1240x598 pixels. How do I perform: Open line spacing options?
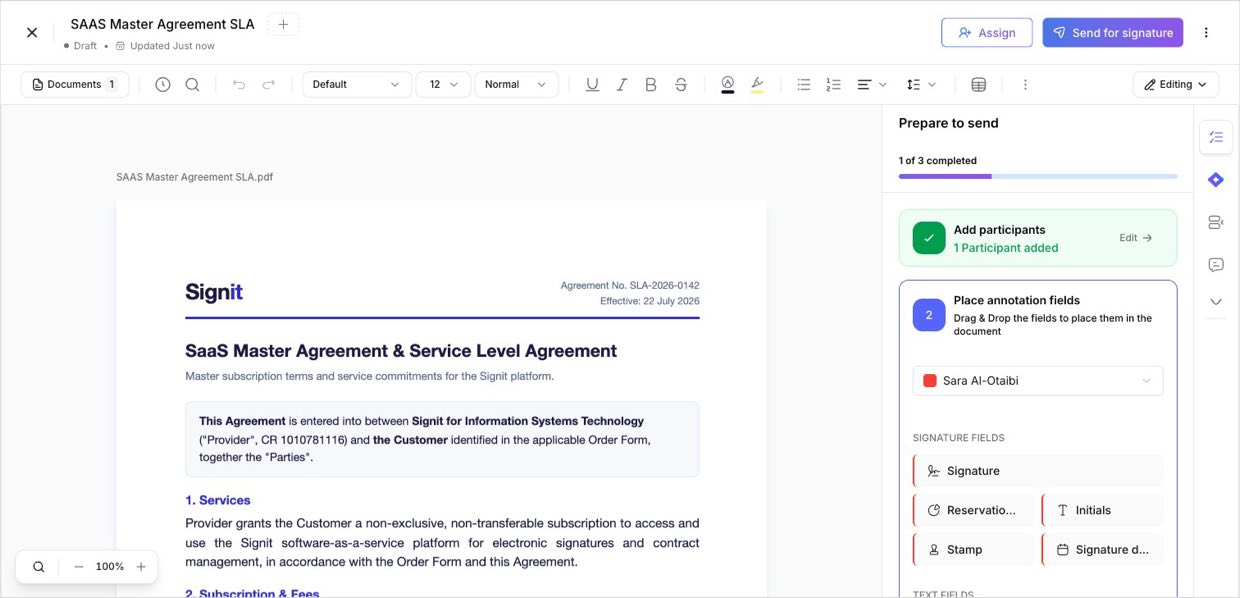[921, 85]
